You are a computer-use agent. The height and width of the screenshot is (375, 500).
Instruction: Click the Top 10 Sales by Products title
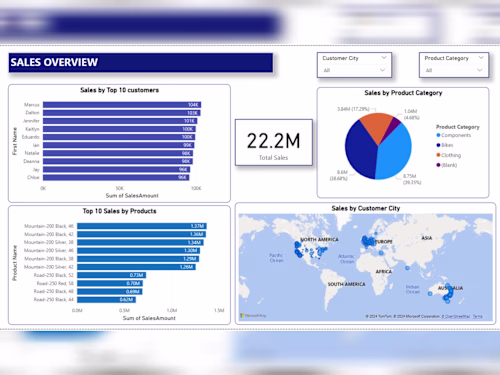click(x=119, y=211)
